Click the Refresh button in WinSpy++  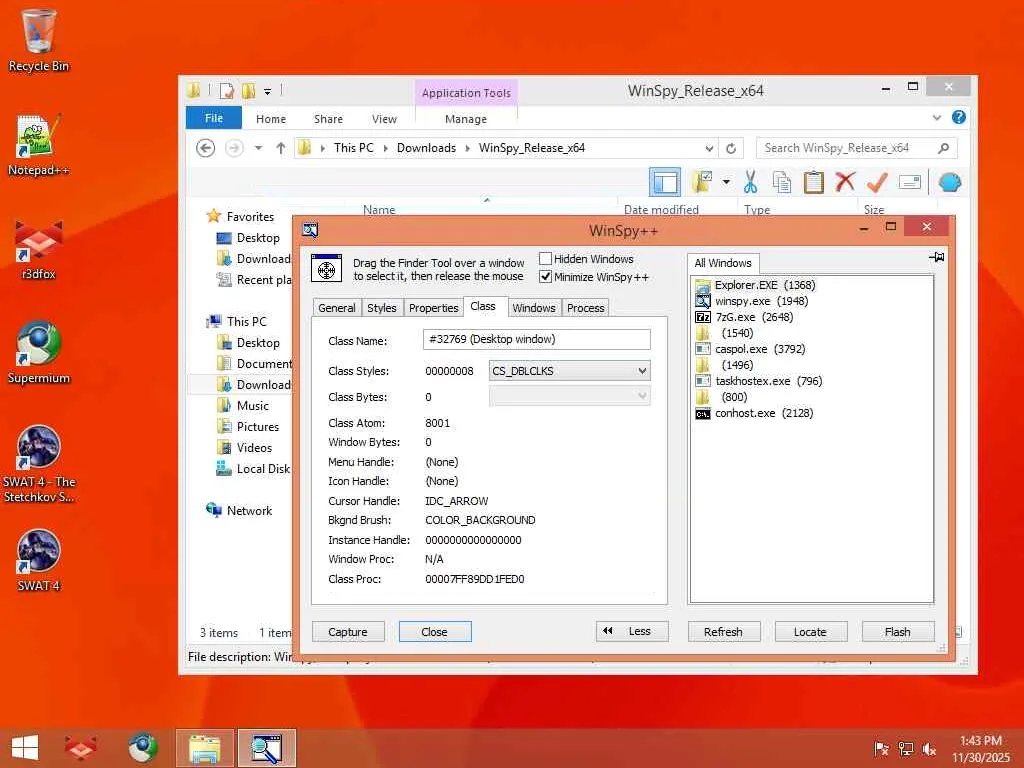point(724,632)
